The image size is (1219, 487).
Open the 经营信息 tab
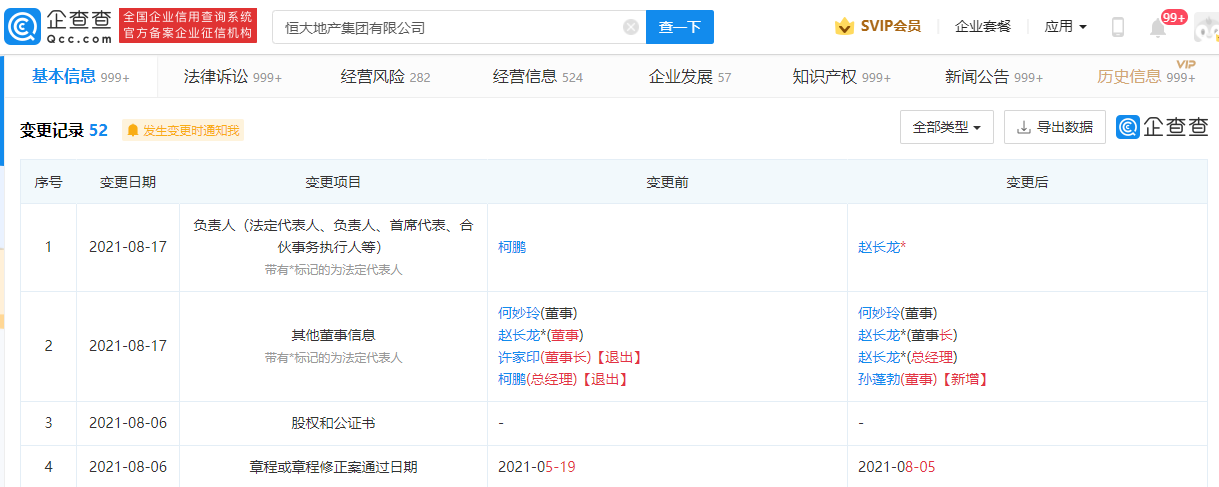click(x=538, y=77)
